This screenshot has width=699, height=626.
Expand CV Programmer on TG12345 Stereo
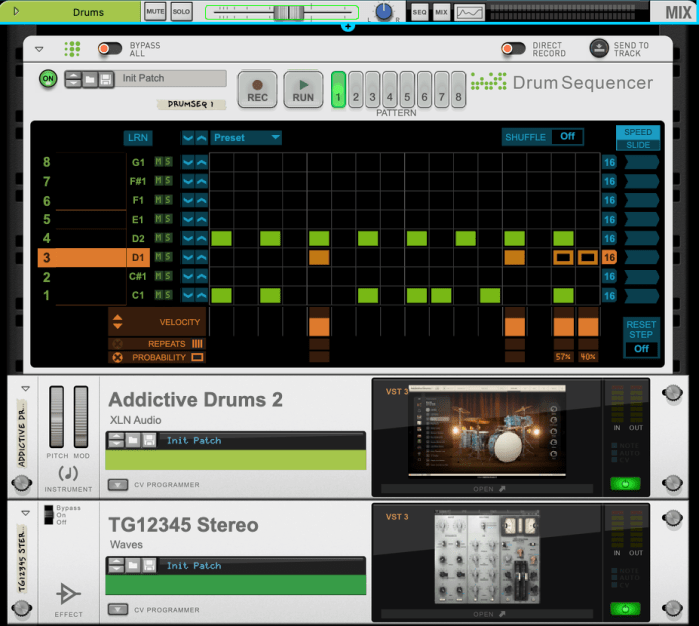118,609
